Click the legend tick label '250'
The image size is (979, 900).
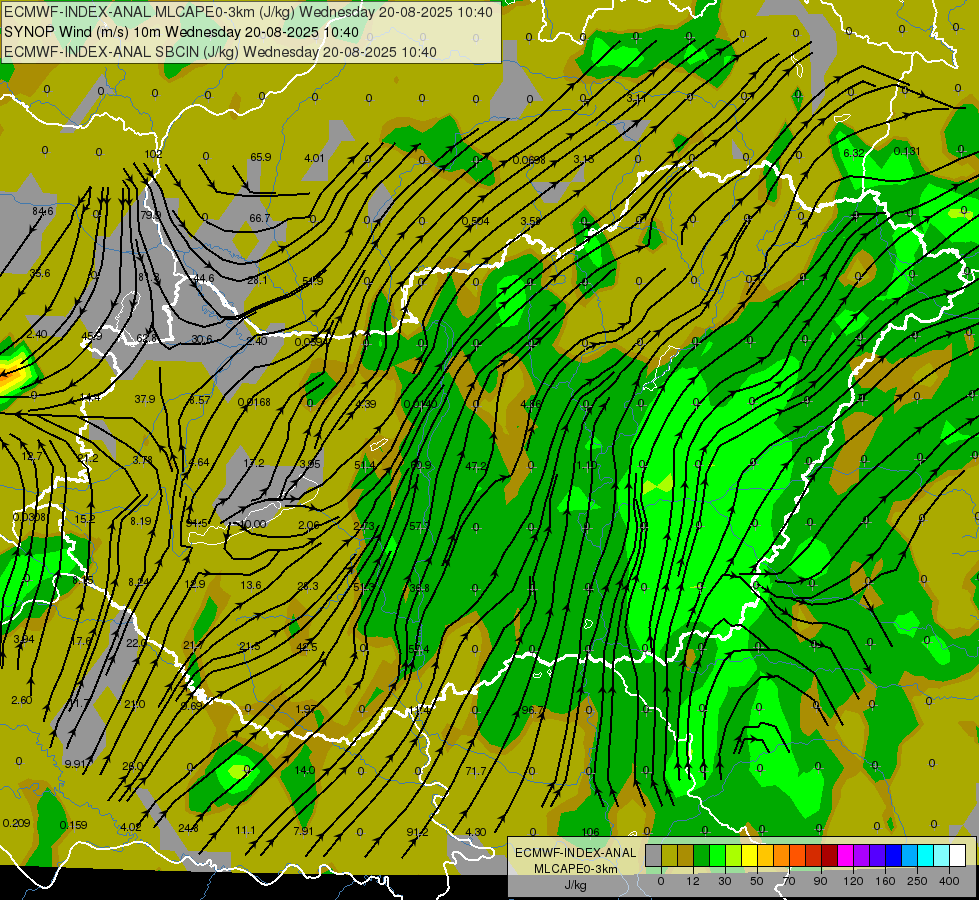(x=917, y=881)
